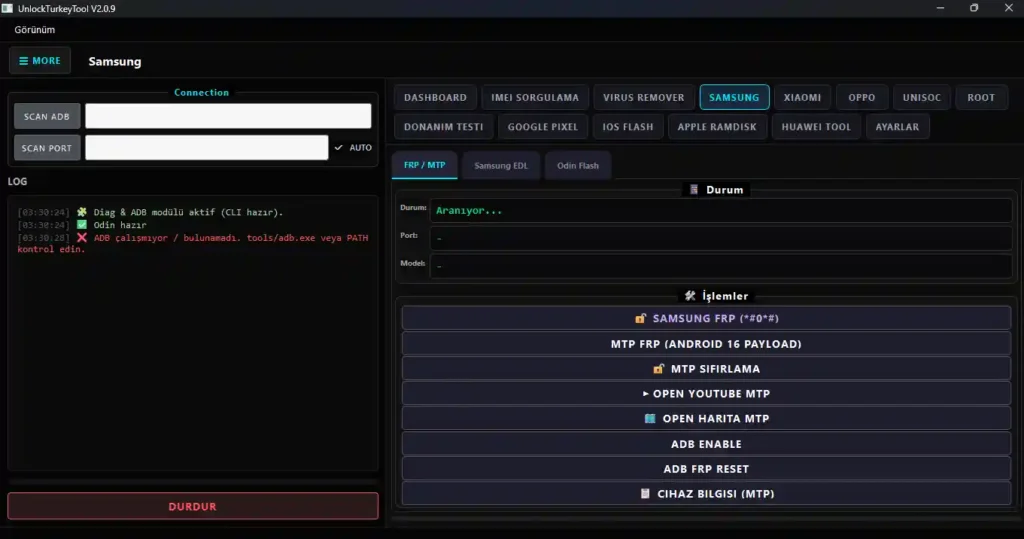Click OPEN YOUTUBE MTP play button
Image resolution: width=1024 pixels, height=539 pixels.
point(706,393)
